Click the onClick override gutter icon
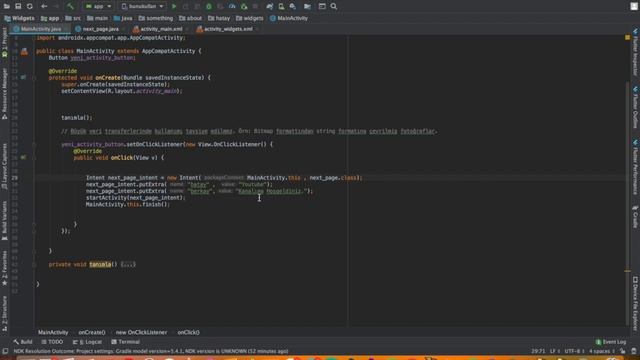 [x=24, y=158]
